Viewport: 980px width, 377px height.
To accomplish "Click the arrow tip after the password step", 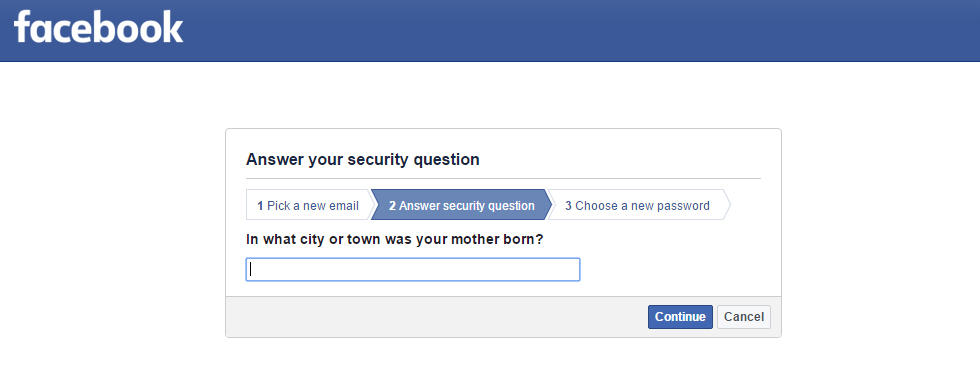I will click(728, 205).
